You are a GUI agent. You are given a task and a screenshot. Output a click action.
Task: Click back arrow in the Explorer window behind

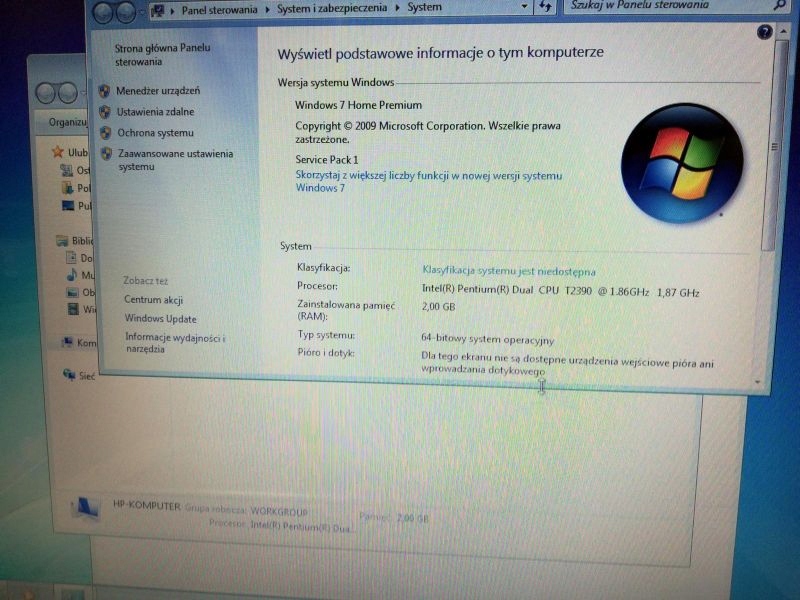pyautogui.click(x=46, y=93)
